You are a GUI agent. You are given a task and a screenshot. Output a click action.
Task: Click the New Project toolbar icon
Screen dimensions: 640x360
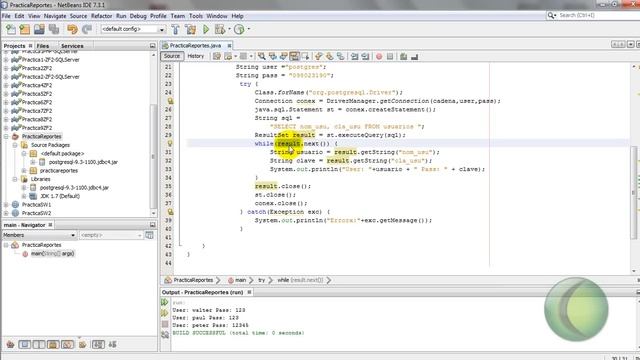click(x=25, y=29)
